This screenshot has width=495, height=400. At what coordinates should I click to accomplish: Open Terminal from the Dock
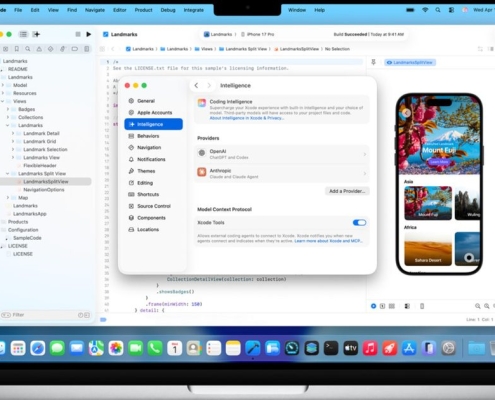click(x=331, y=348)
